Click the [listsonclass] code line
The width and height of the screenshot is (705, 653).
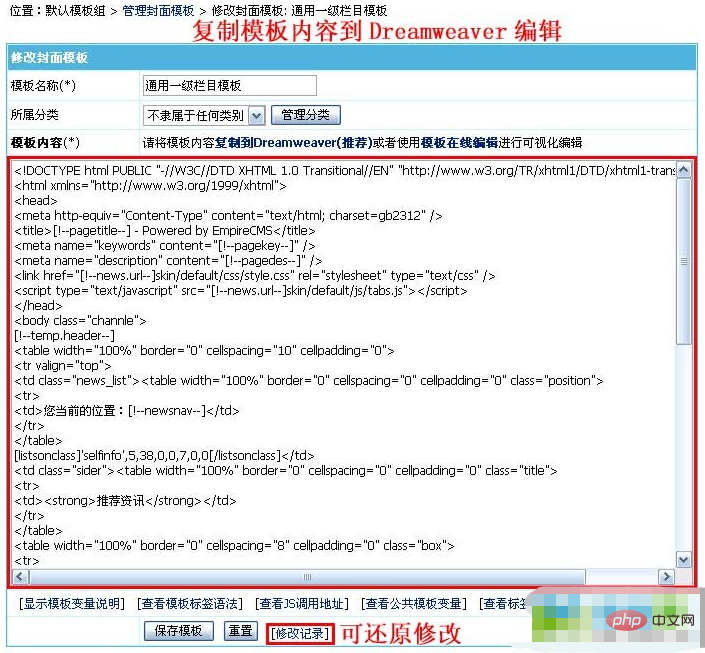click(164, 456)
